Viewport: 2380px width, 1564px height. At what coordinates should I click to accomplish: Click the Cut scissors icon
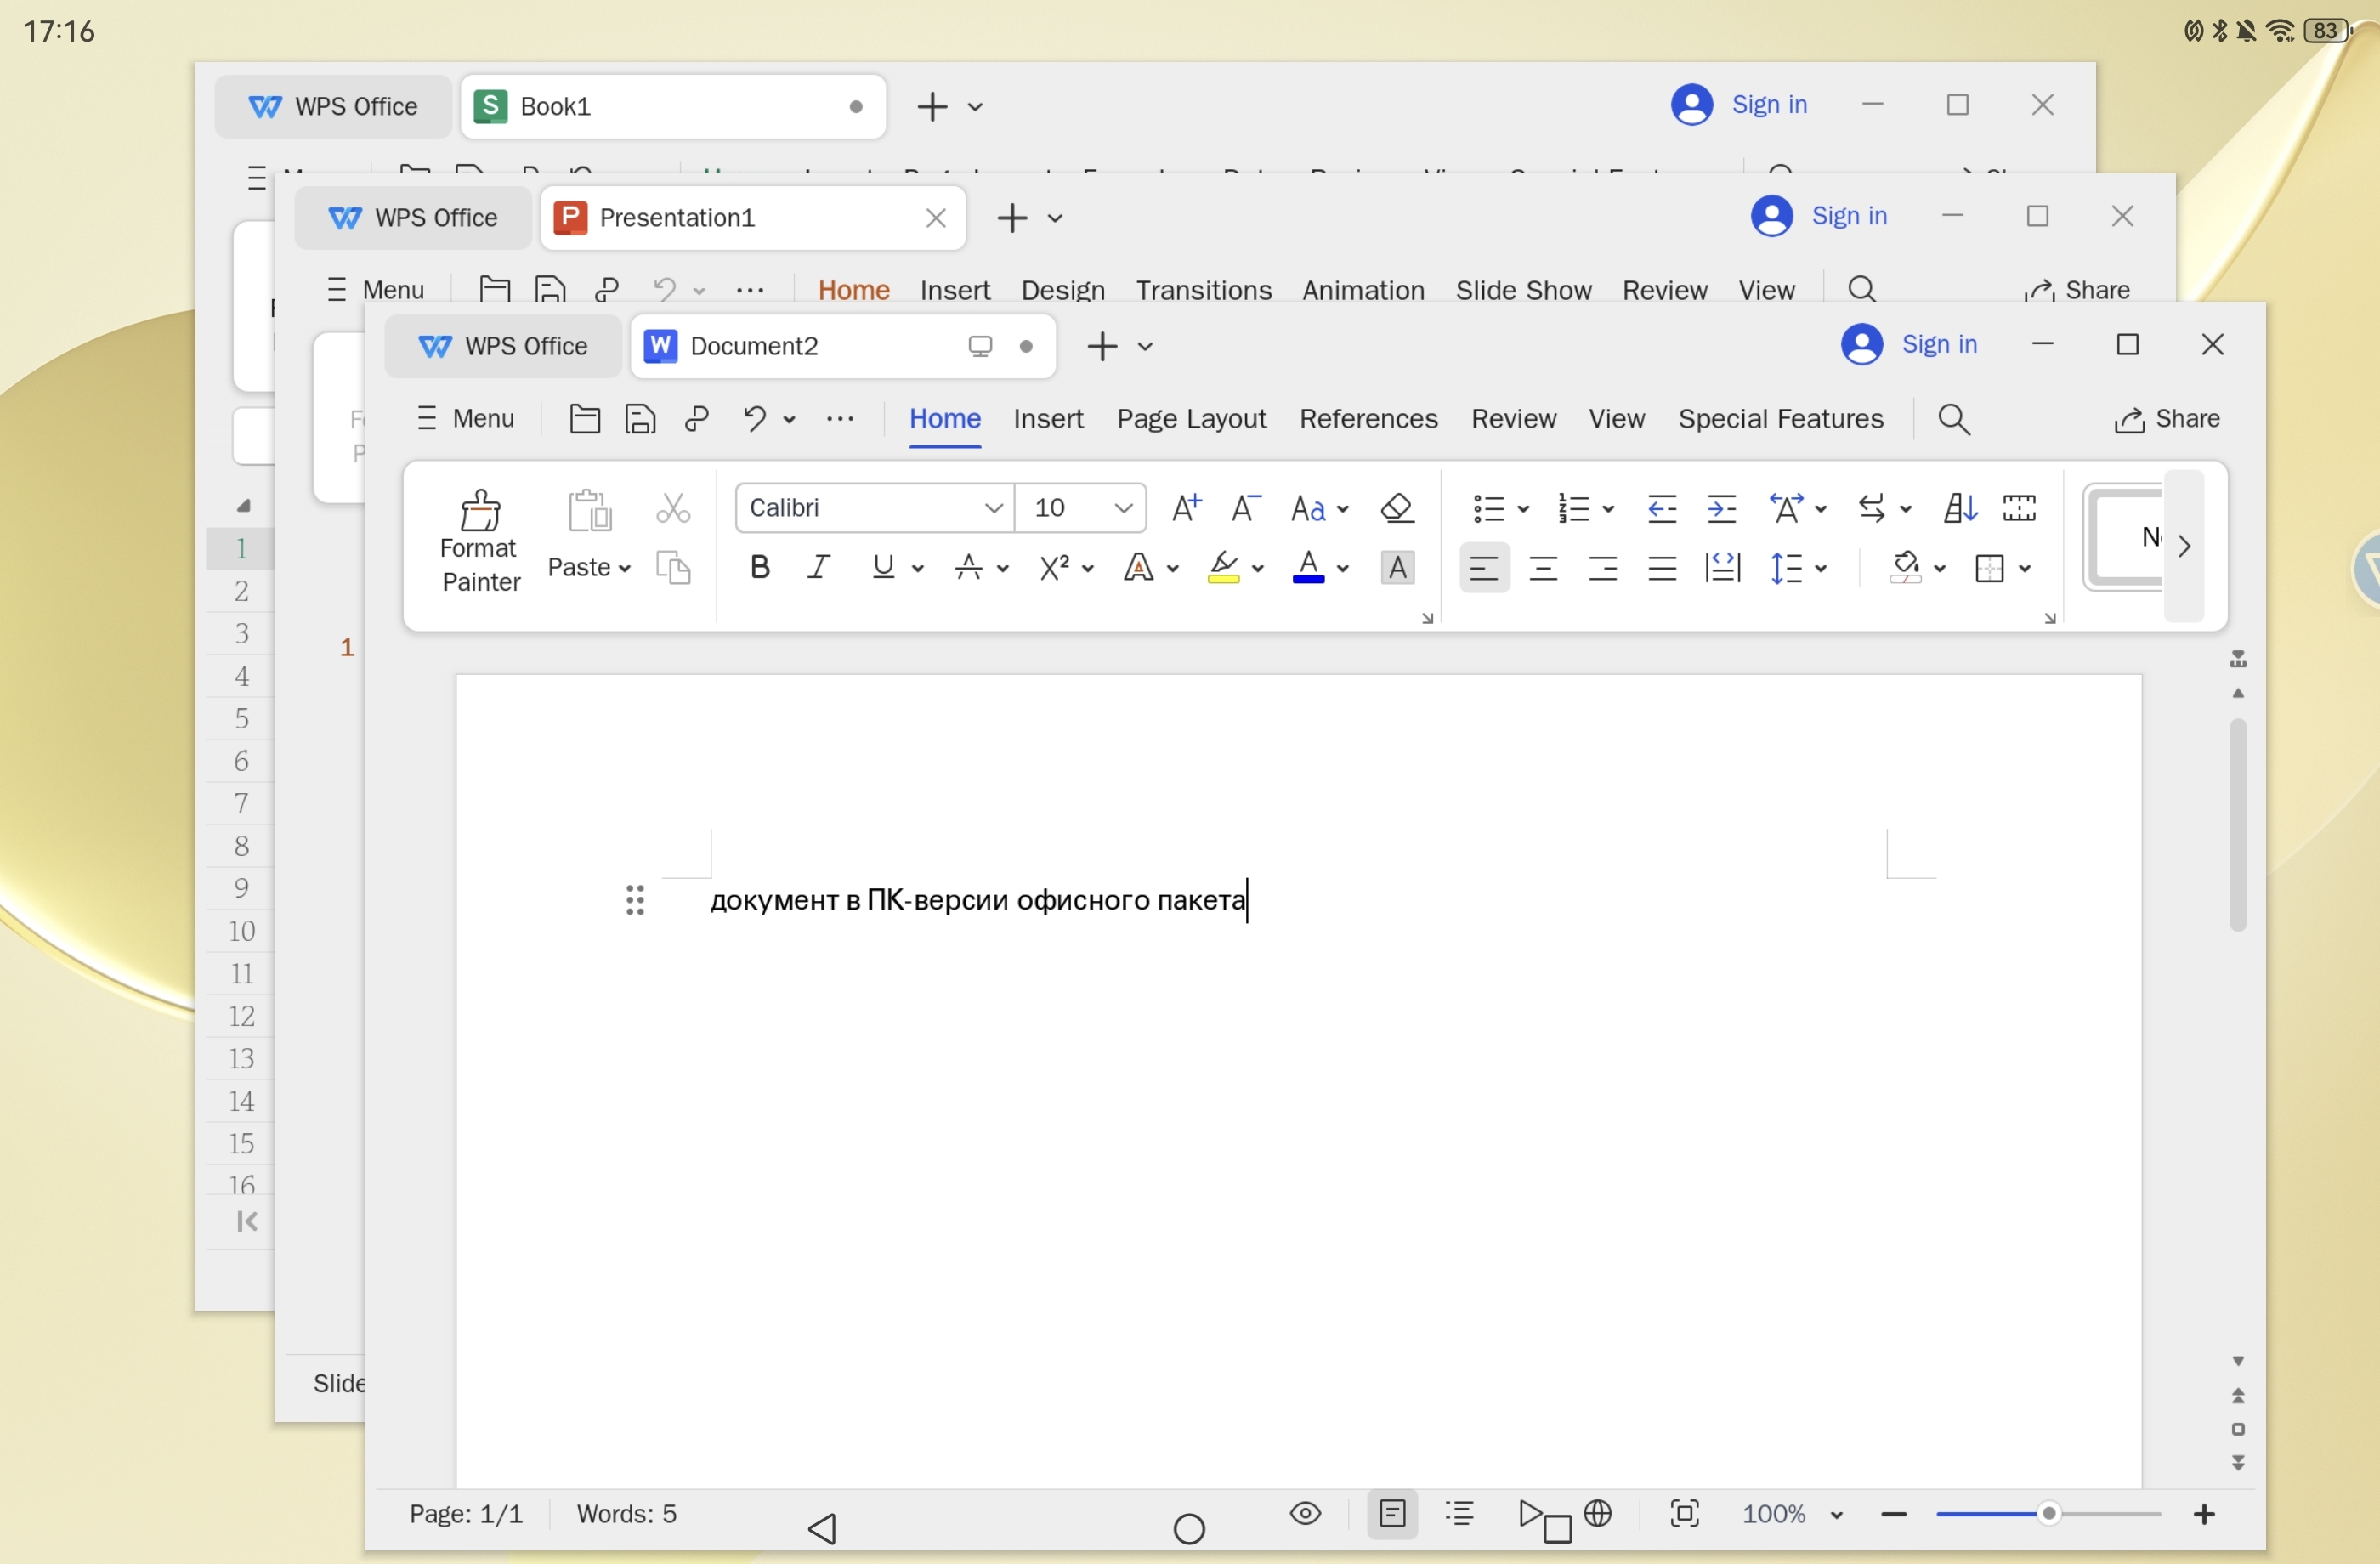coord(673,508)
